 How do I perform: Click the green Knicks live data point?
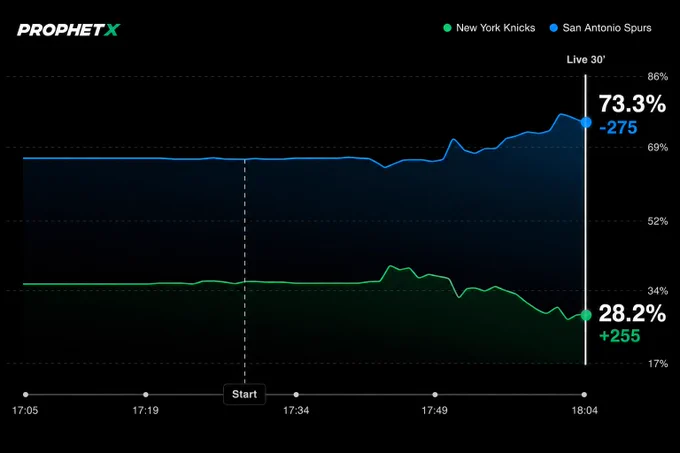[586, 315]
